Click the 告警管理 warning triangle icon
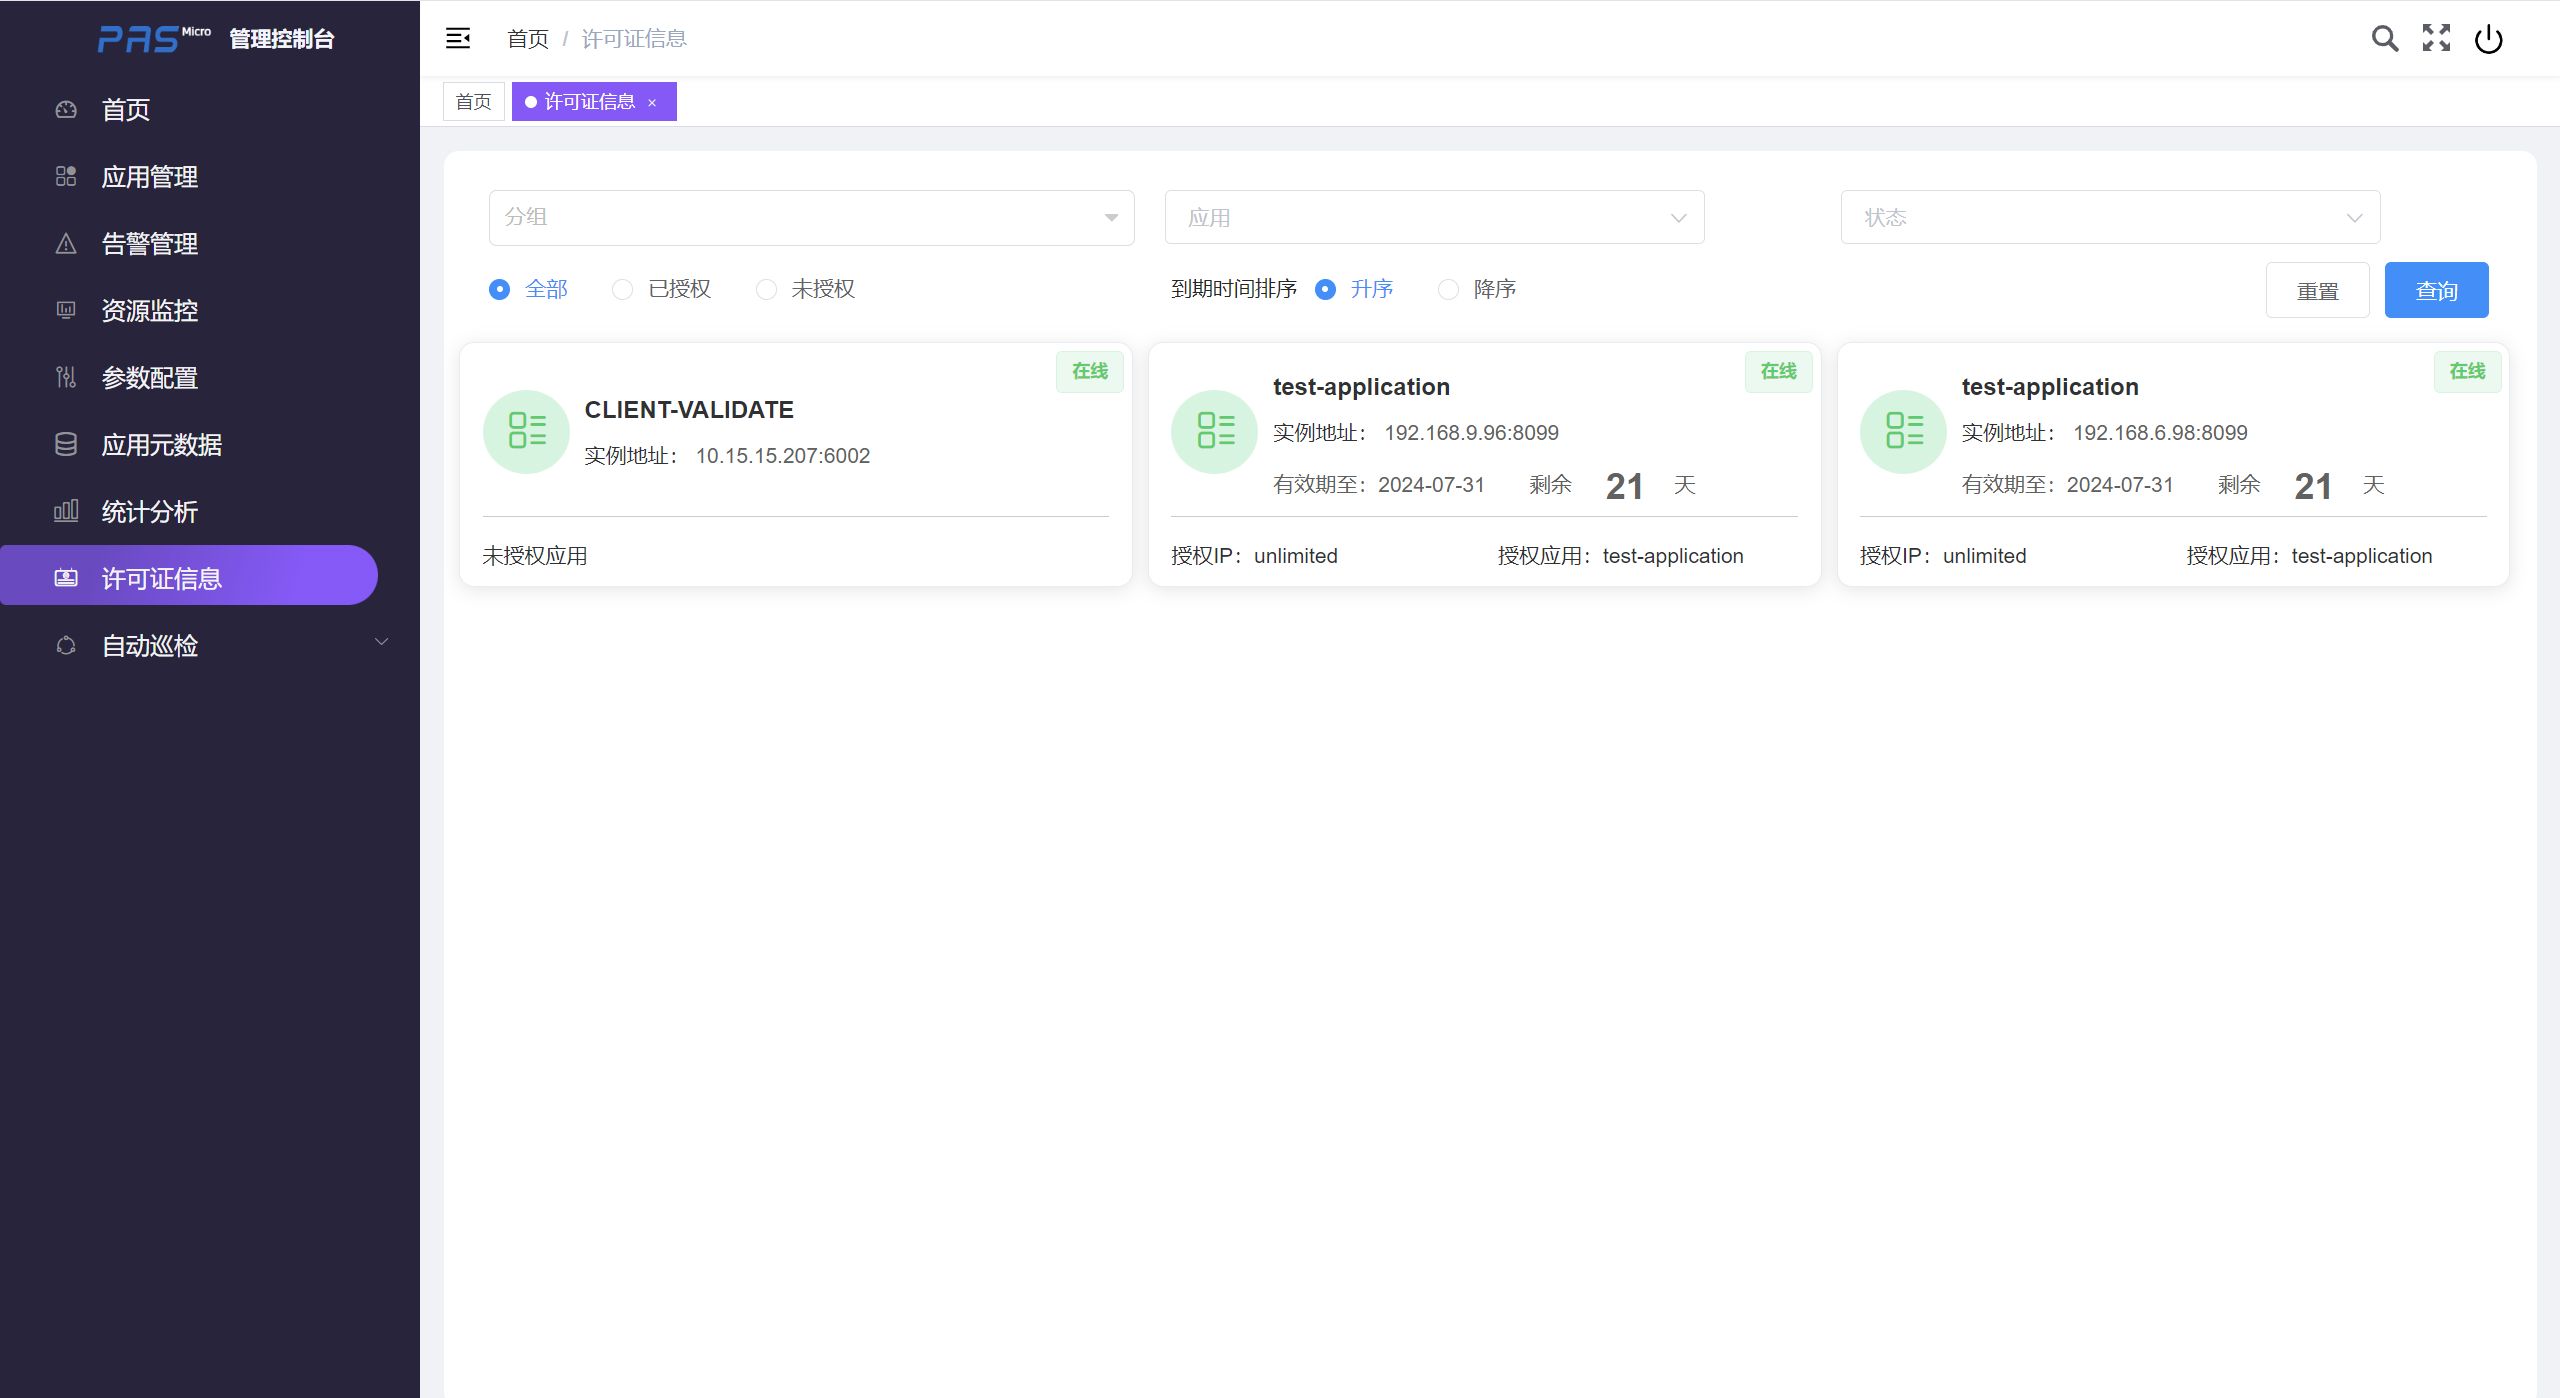The height and width of the screenshot is (1398, 2560). point(66,244)
